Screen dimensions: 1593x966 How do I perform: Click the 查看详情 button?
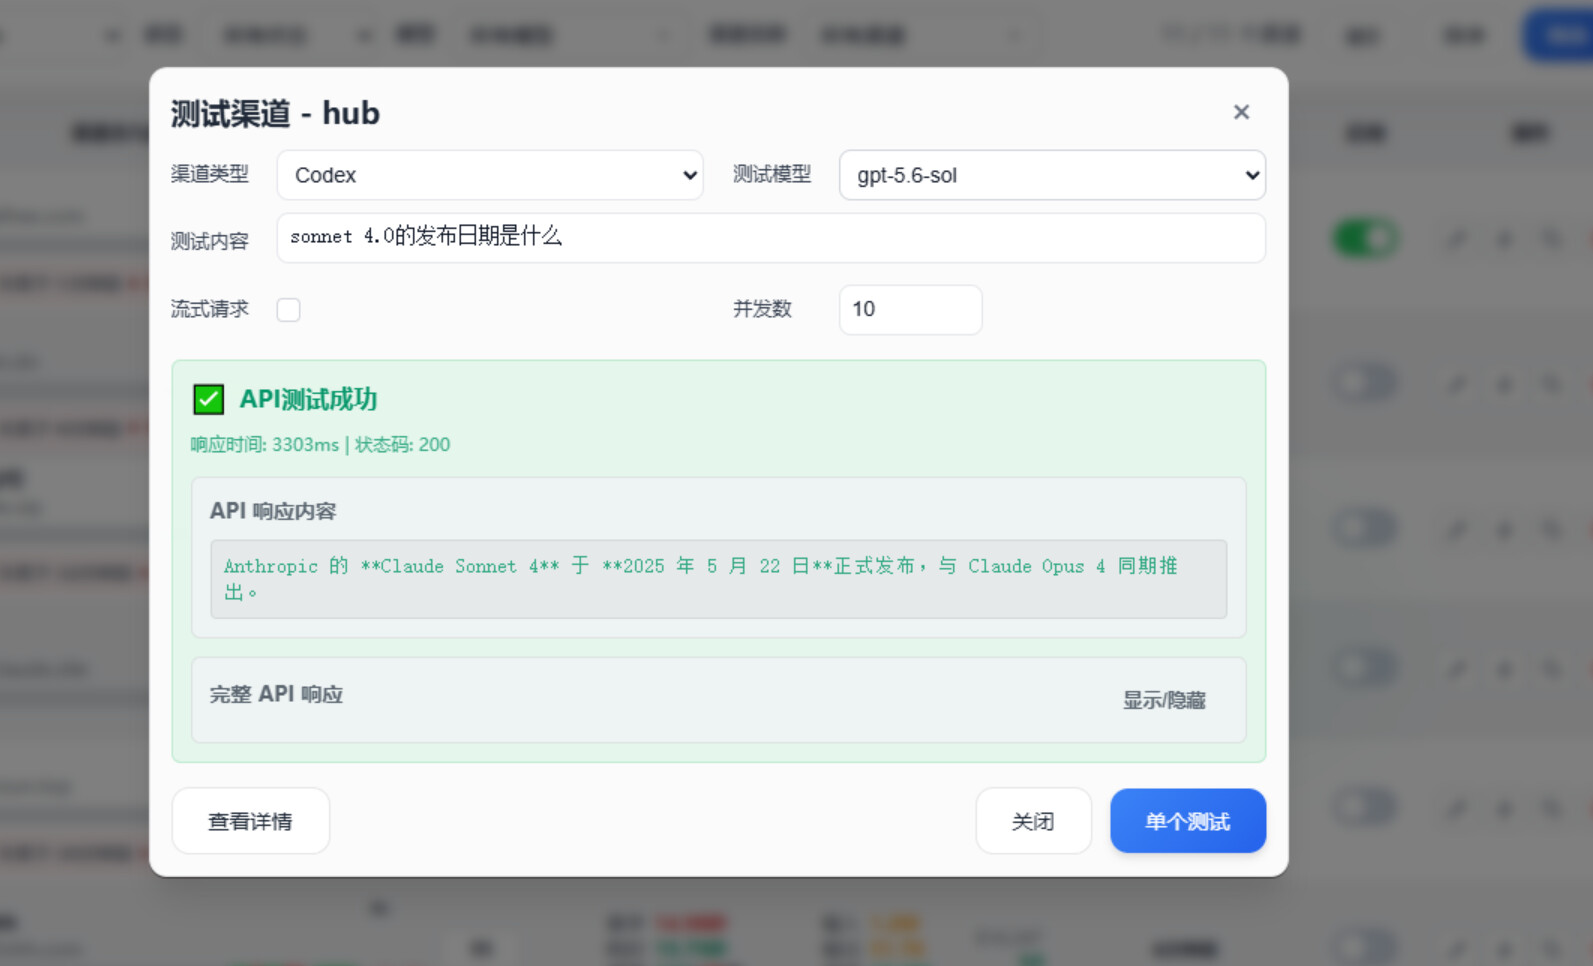250,821
